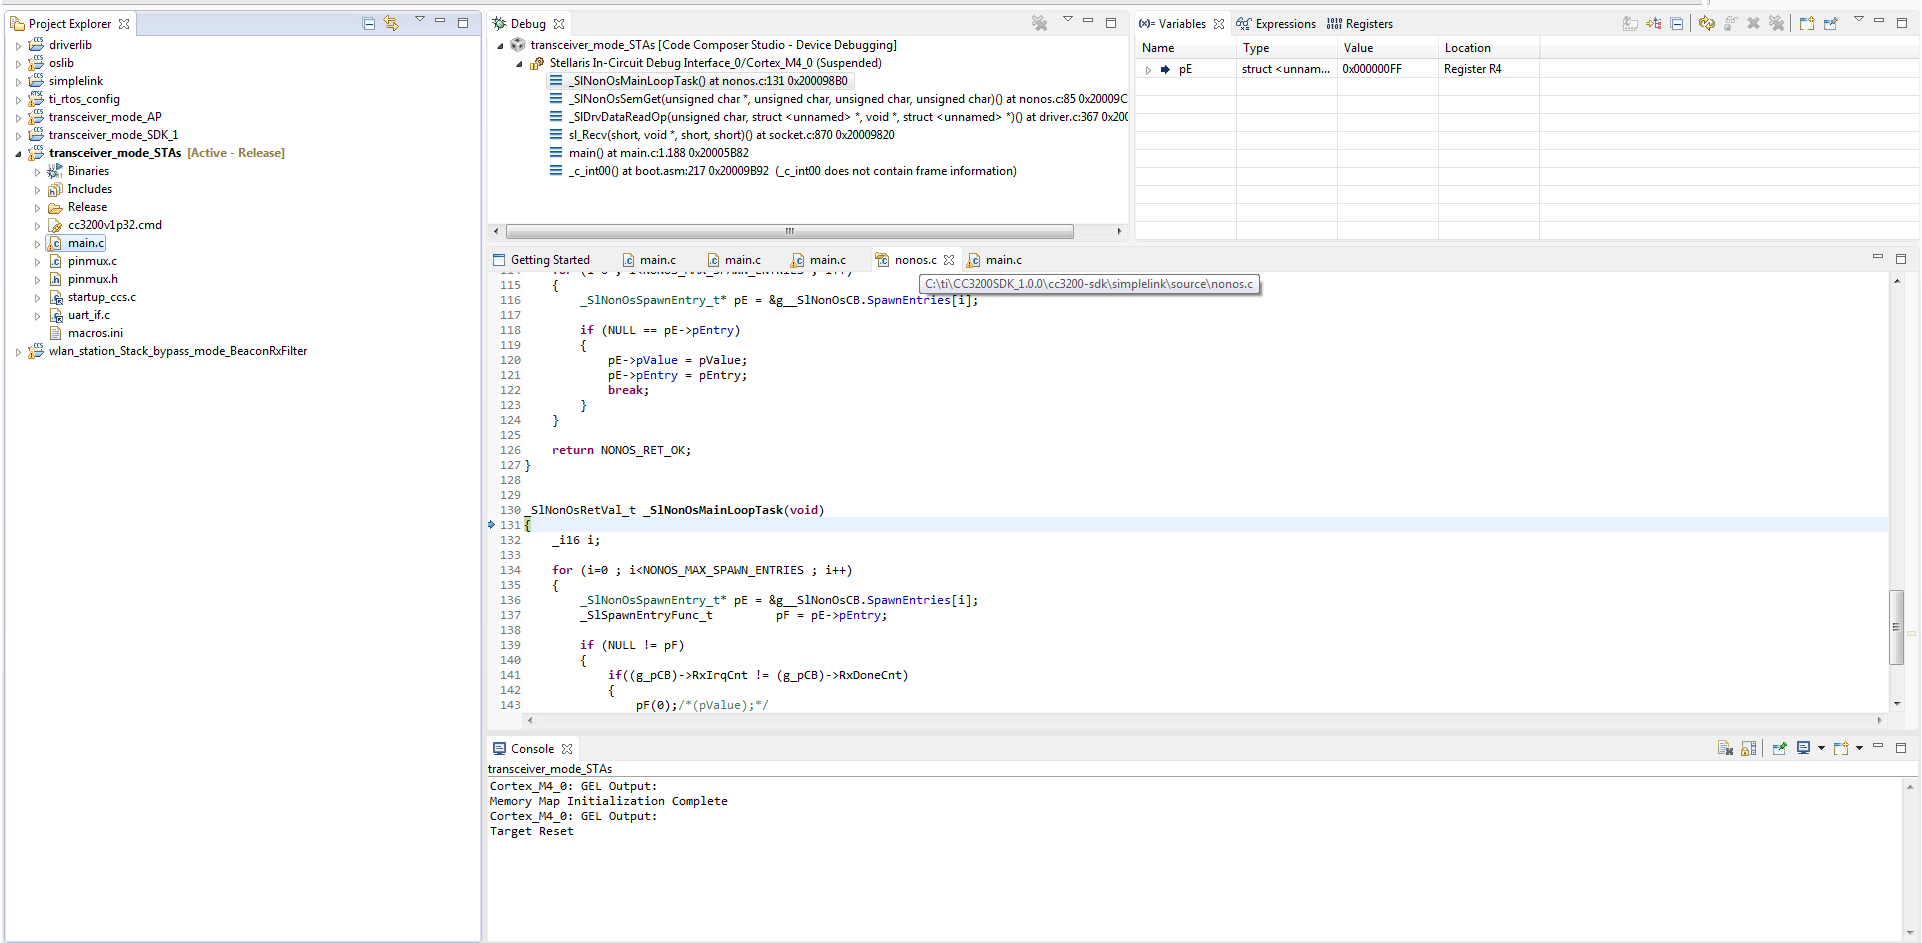The width and height of the screenshot is (1922, 943).
Task: Switch to the Registers tab
Action: pyautogui.click(x=1360, y=24)
